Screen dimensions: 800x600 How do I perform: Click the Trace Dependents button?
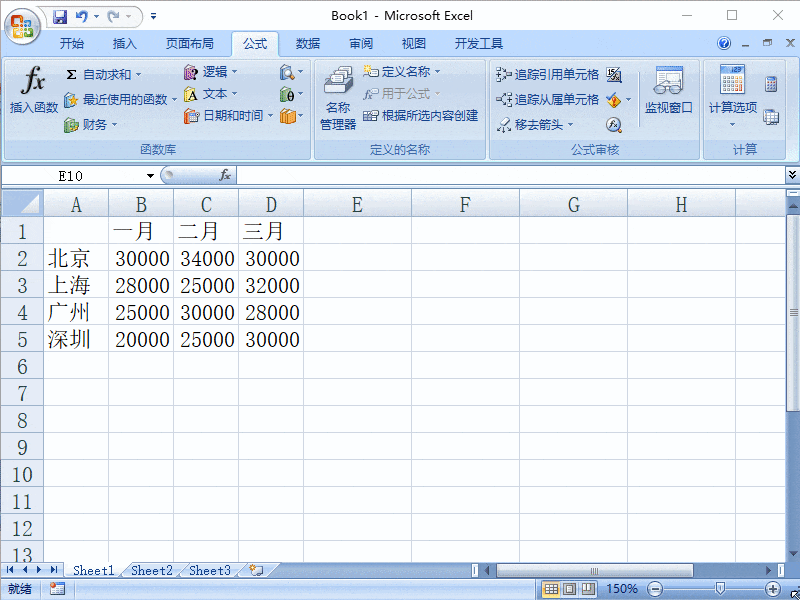[x=548, y=99]
